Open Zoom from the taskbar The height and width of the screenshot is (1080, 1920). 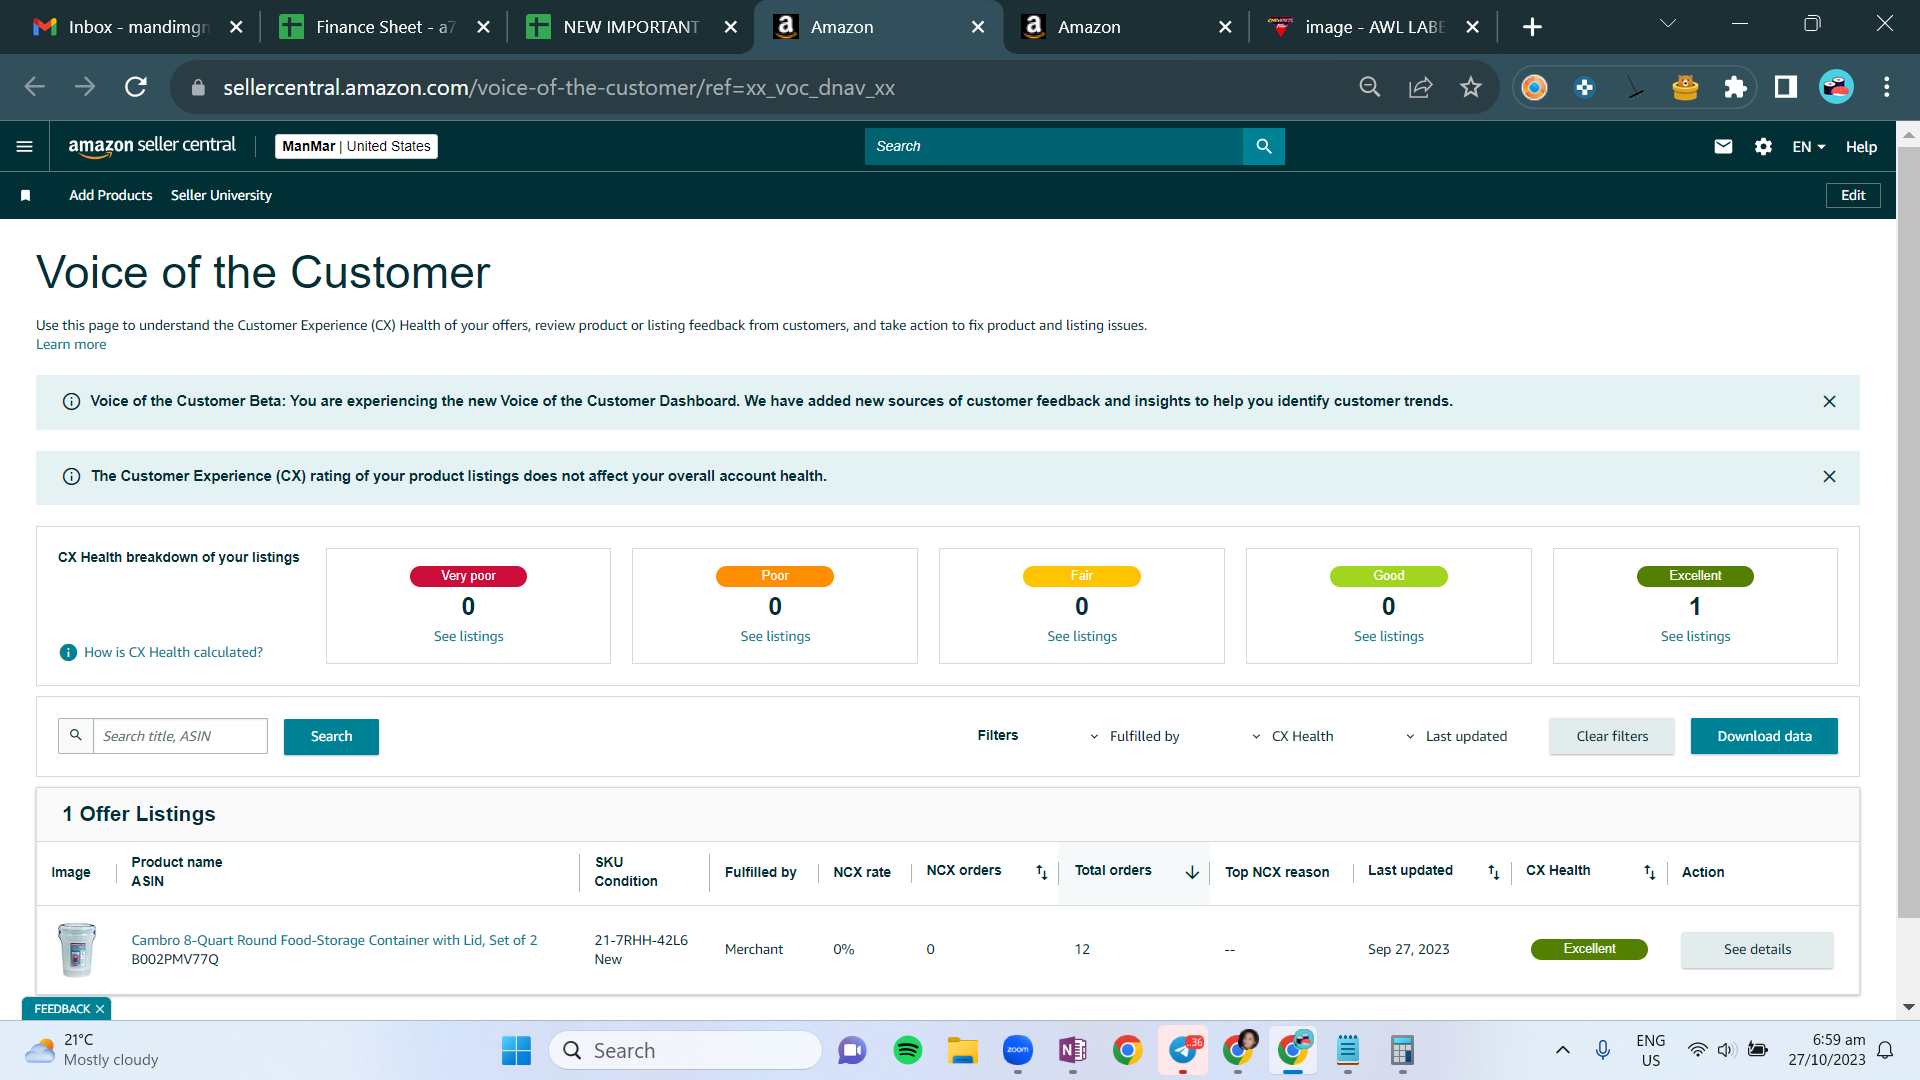click(1018, 1050)
